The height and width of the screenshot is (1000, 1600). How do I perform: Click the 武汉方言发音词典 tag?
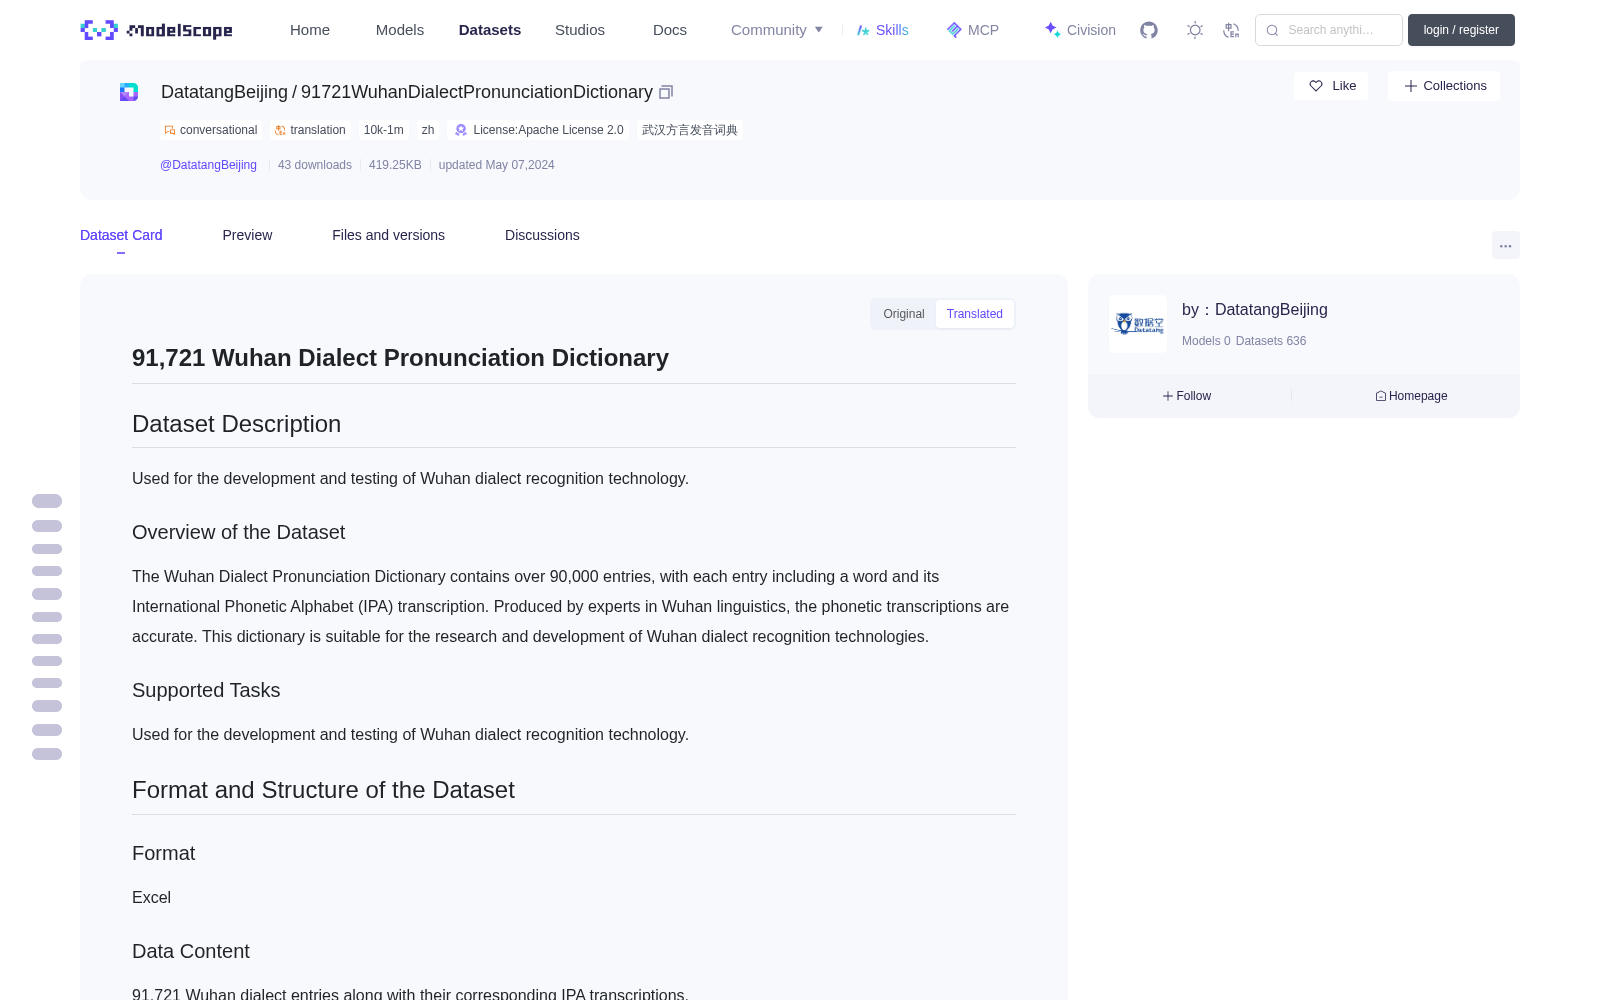click(690, 130)
